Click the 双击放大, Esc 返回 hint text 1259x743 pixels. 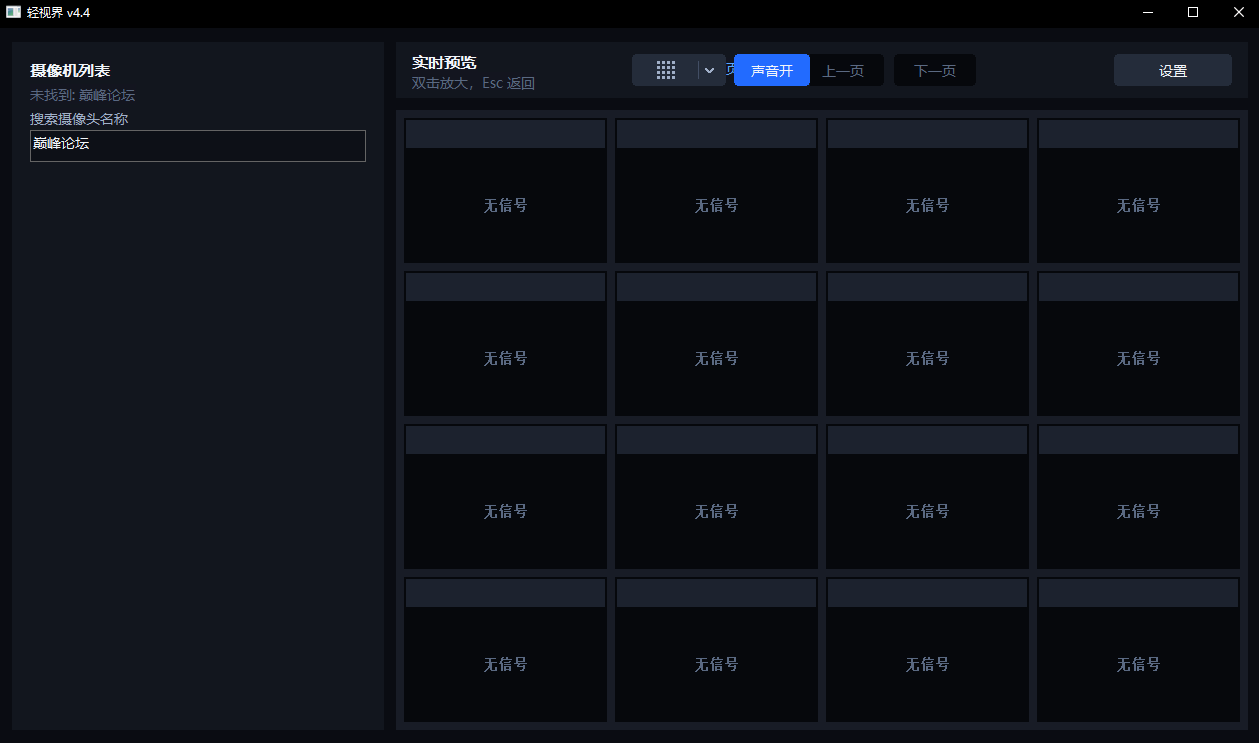pyautogui.click(x=473, y=84)
